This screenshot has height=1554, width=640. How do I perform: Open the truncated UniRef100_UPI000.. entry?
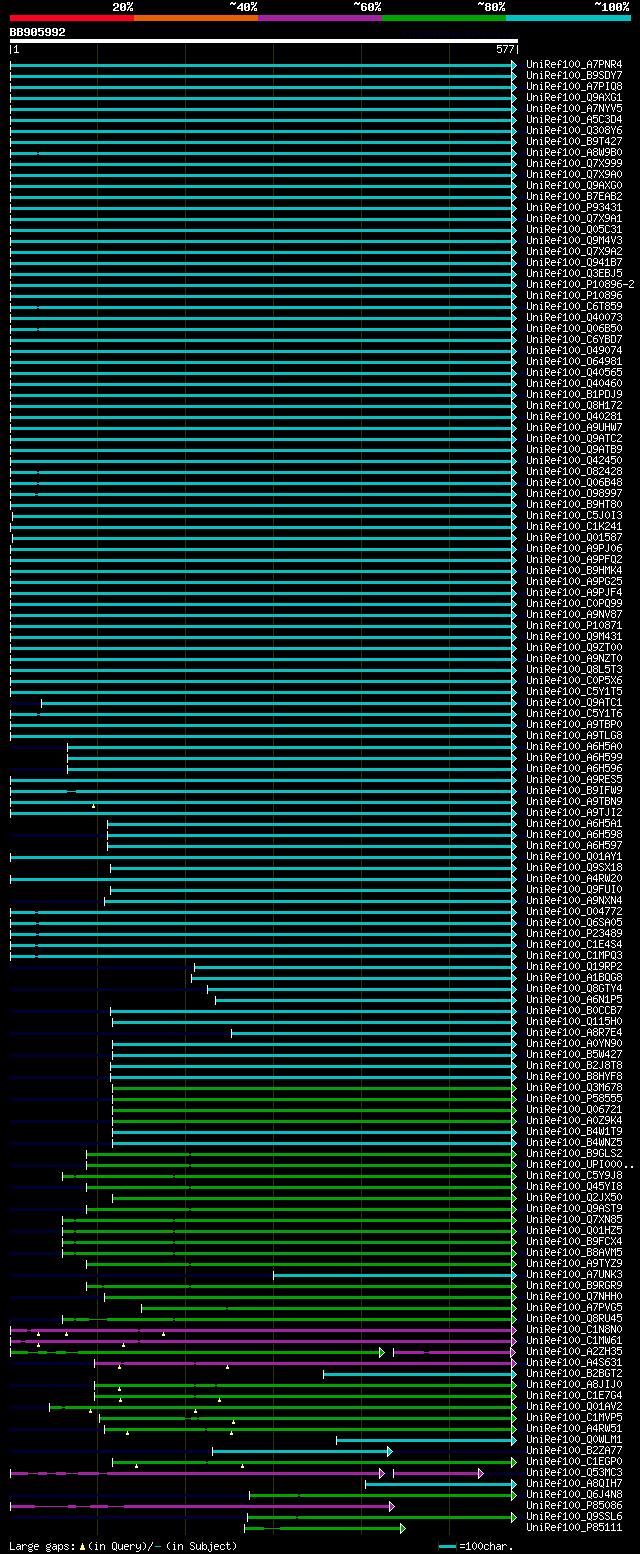580,1165
